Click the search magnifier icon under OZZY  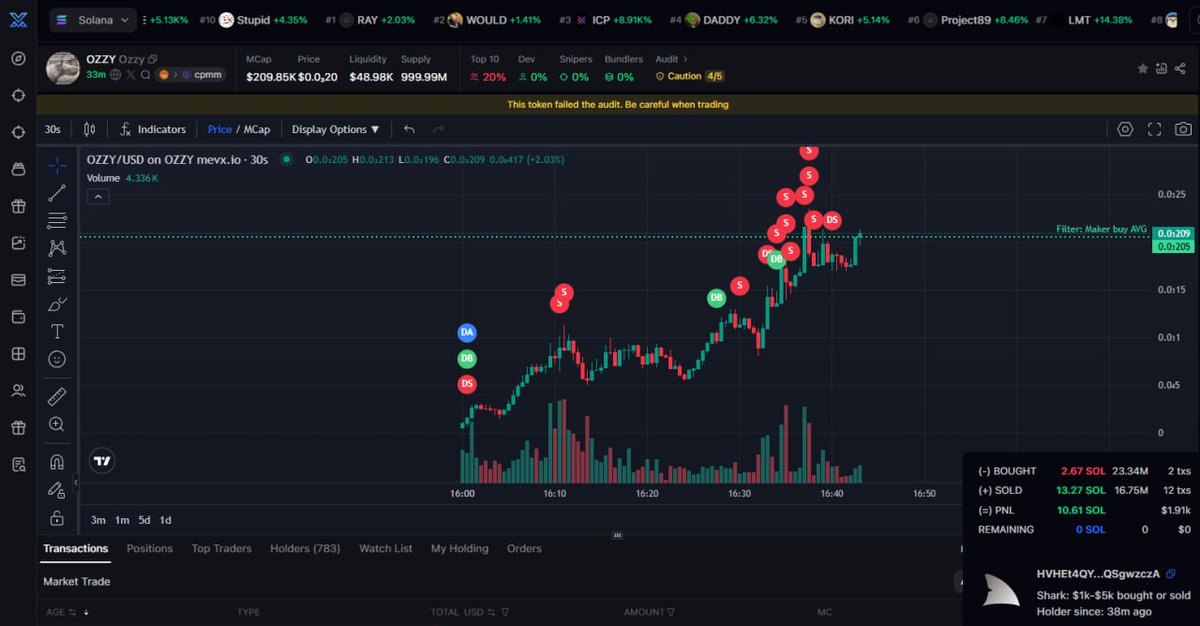145,75
